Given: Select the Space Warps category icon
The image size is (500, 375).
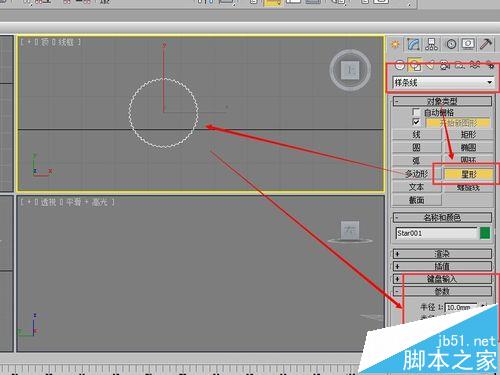Looking at the screenshot, I should pyautogui.click(x=475, y=65).
